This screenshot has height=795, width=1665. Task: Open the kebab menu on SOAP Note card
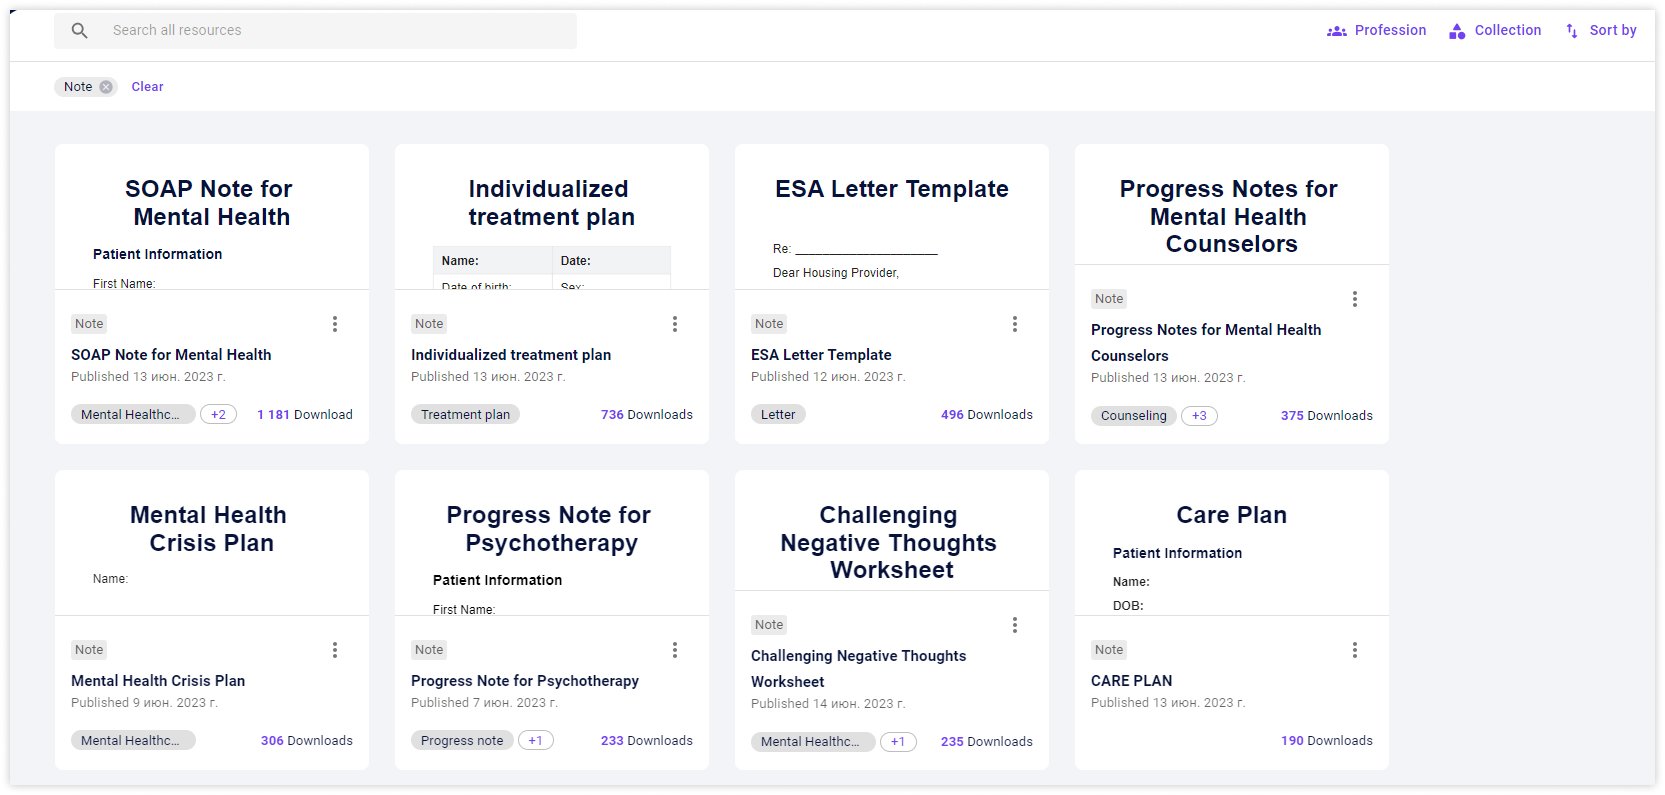click(x=335, y=323)
